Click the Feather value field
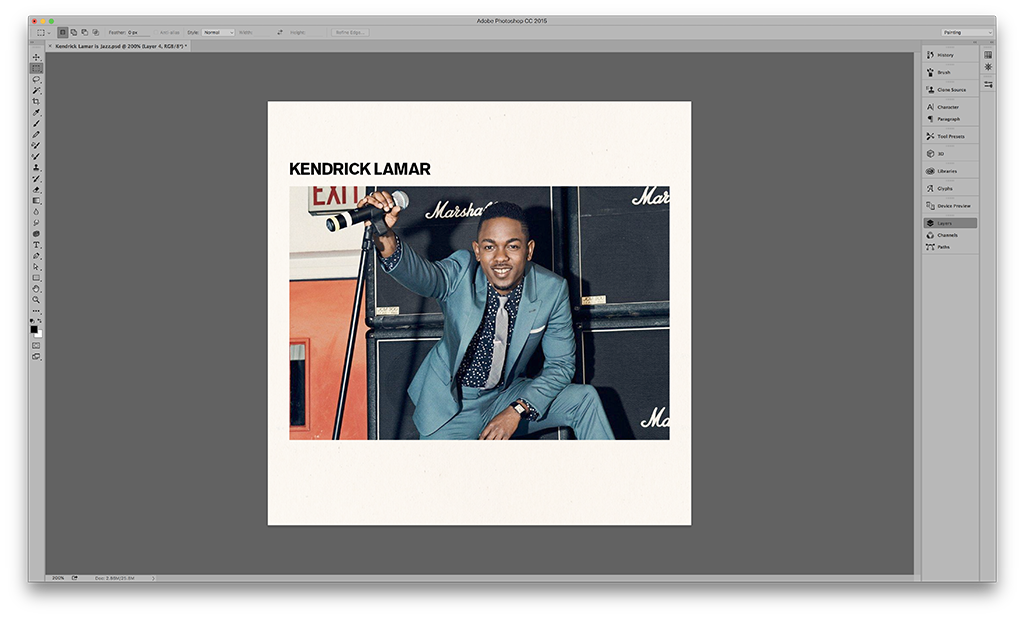Image resolution: width=1024 pixels, height=620 pixels. 138,32
